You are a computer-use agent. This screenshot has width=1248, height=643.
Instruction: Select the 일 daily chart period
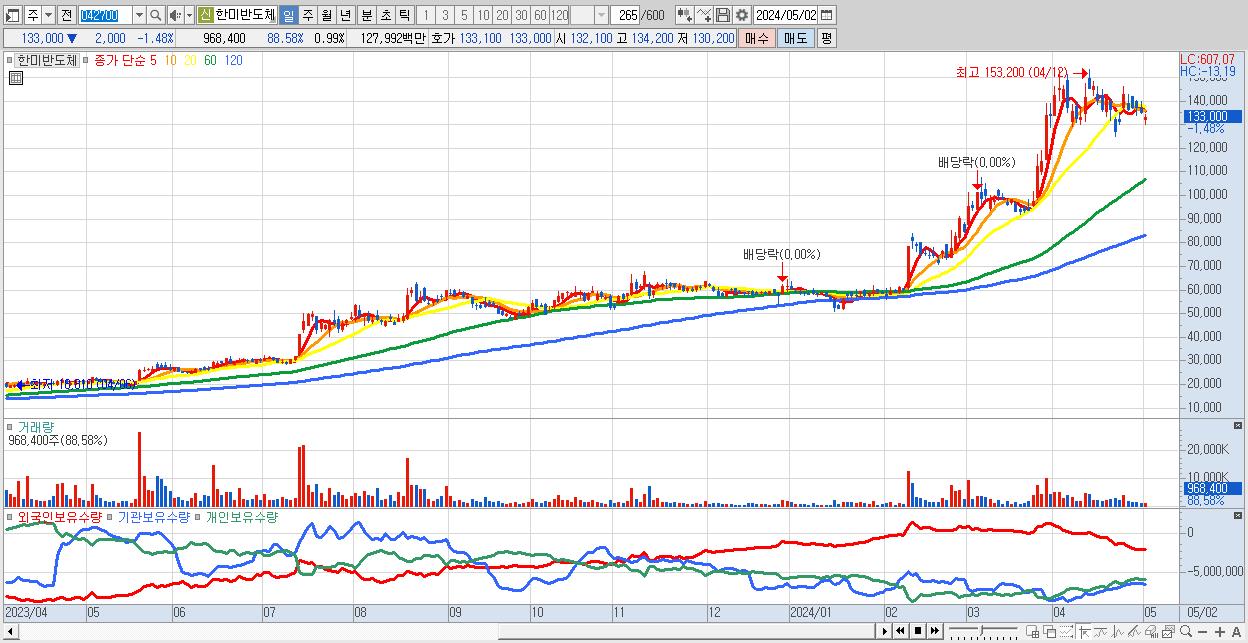click(288, 15)
